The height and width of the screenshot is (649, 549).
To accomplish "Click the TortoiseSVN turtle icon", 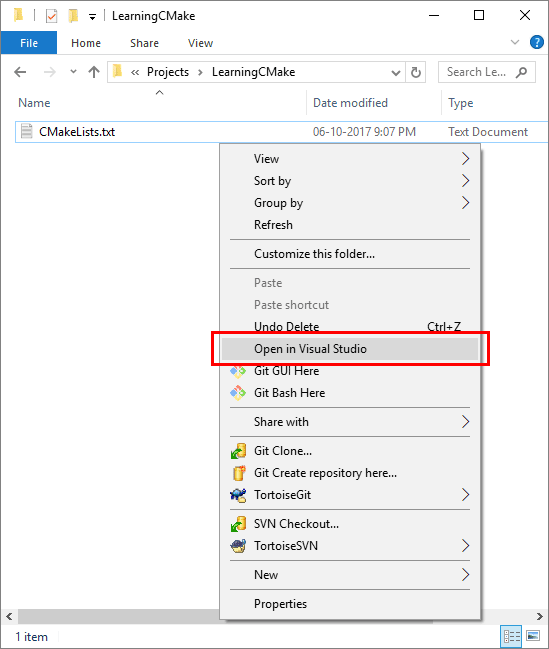I will (238, 546).
